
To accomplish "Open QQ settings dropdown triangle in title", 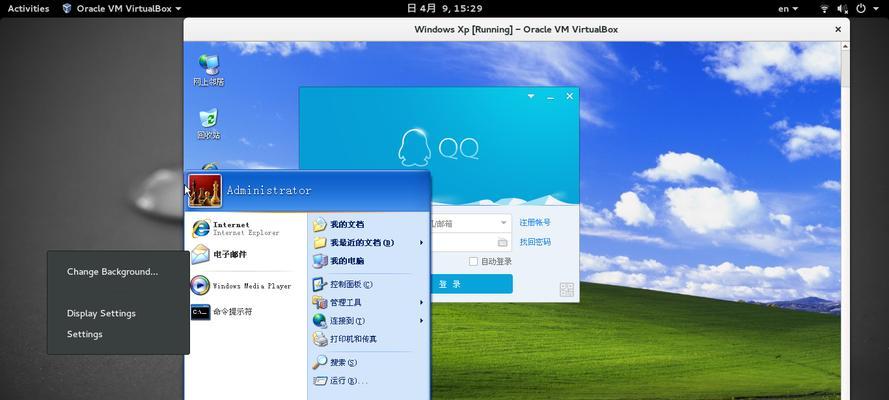I will (531, 96).
